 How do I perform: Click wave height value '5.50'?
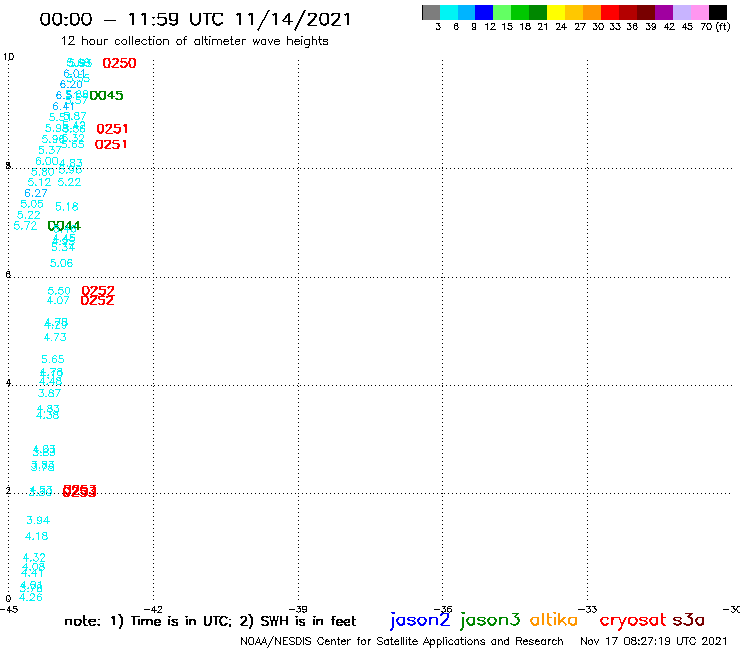click(x=59, y=291)
